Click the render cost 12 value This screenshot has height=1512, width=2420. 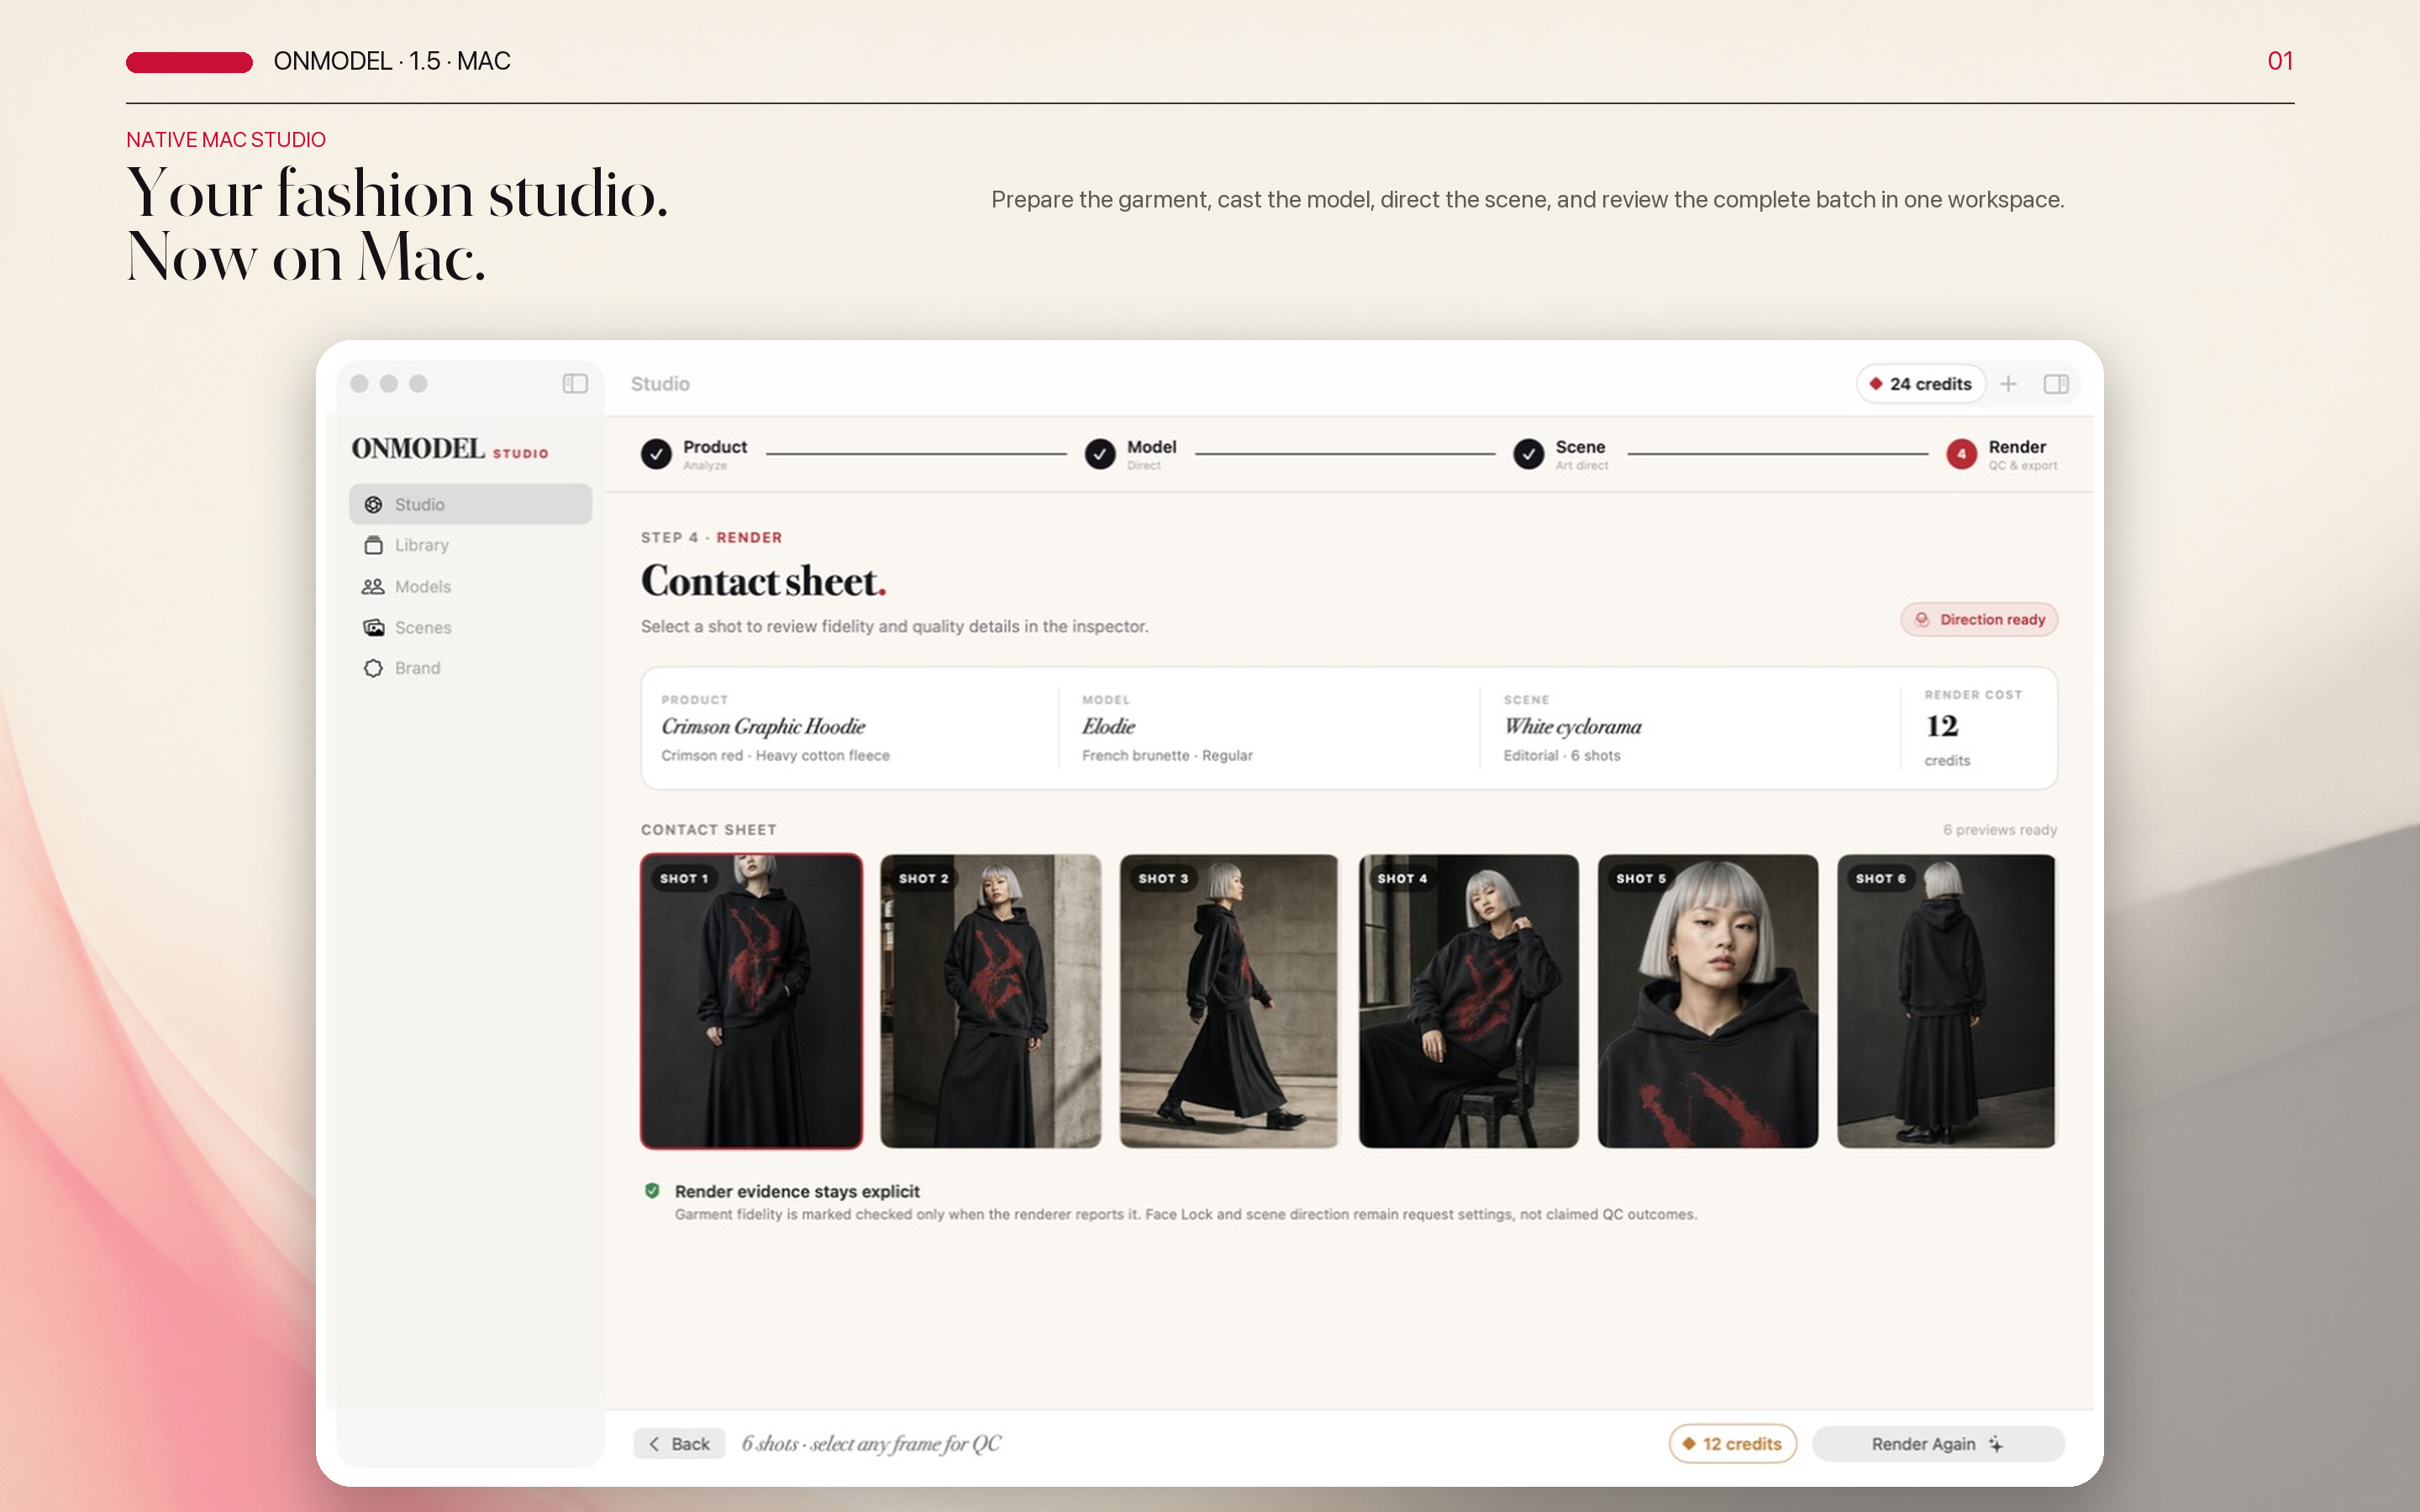pyautogui.click(x=1942, y=726)
